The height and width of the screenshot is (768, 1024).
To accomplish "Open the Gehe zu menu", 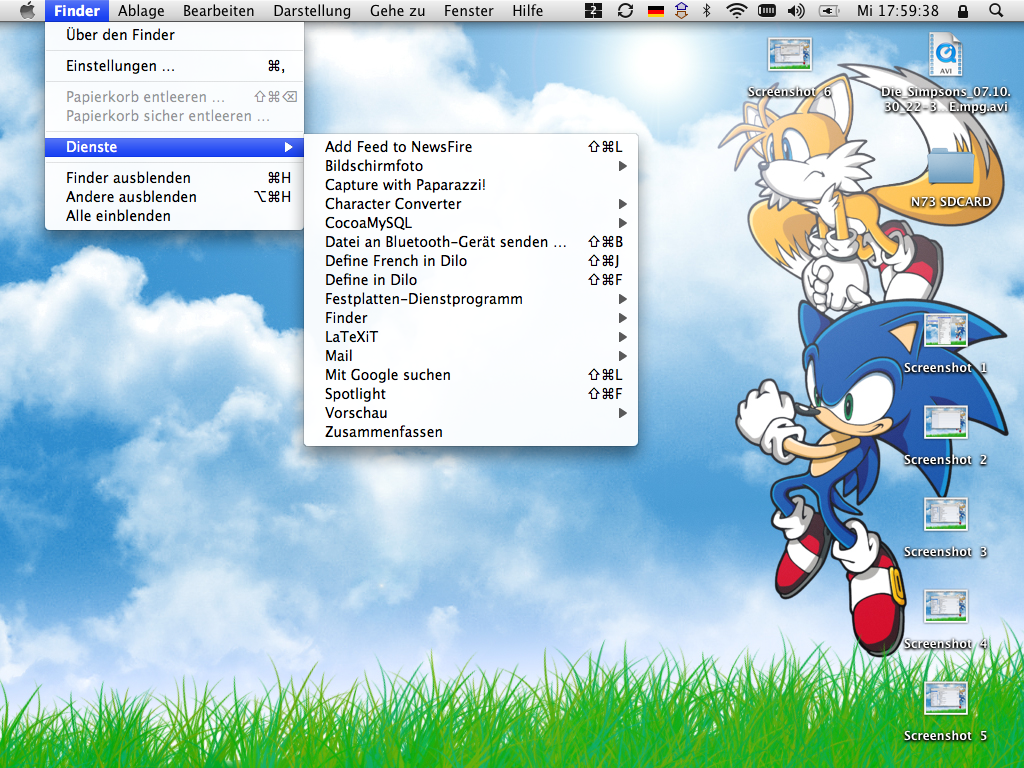I will 397,10.
